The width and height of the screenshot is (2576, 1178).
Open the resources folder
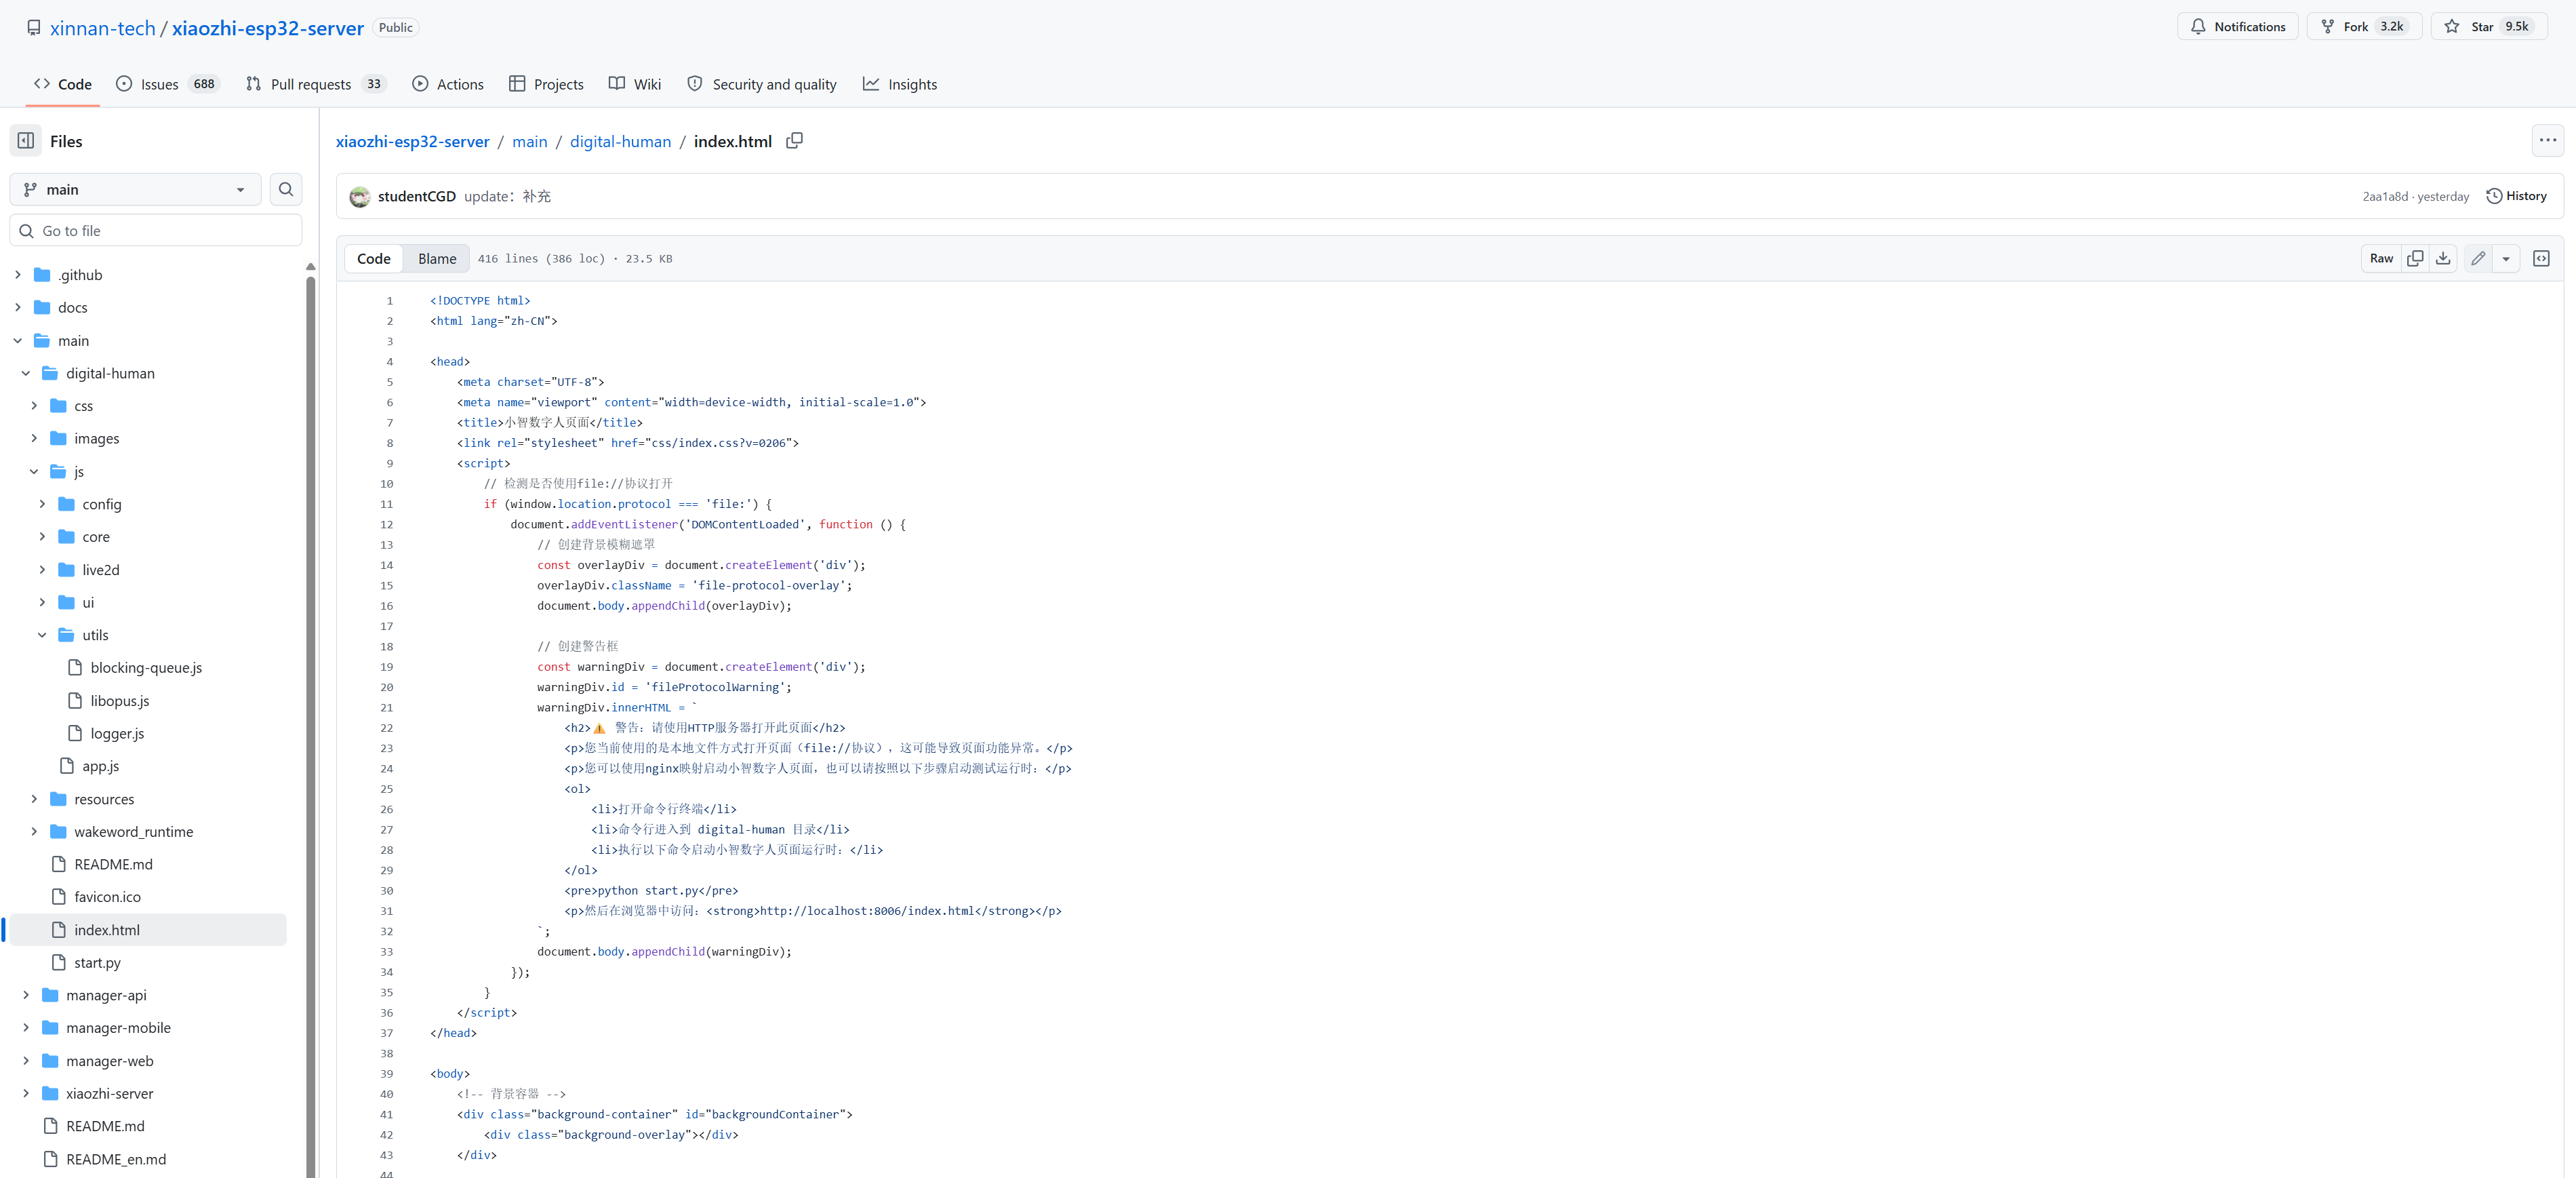pyautogui.click(x=104, y=799)
